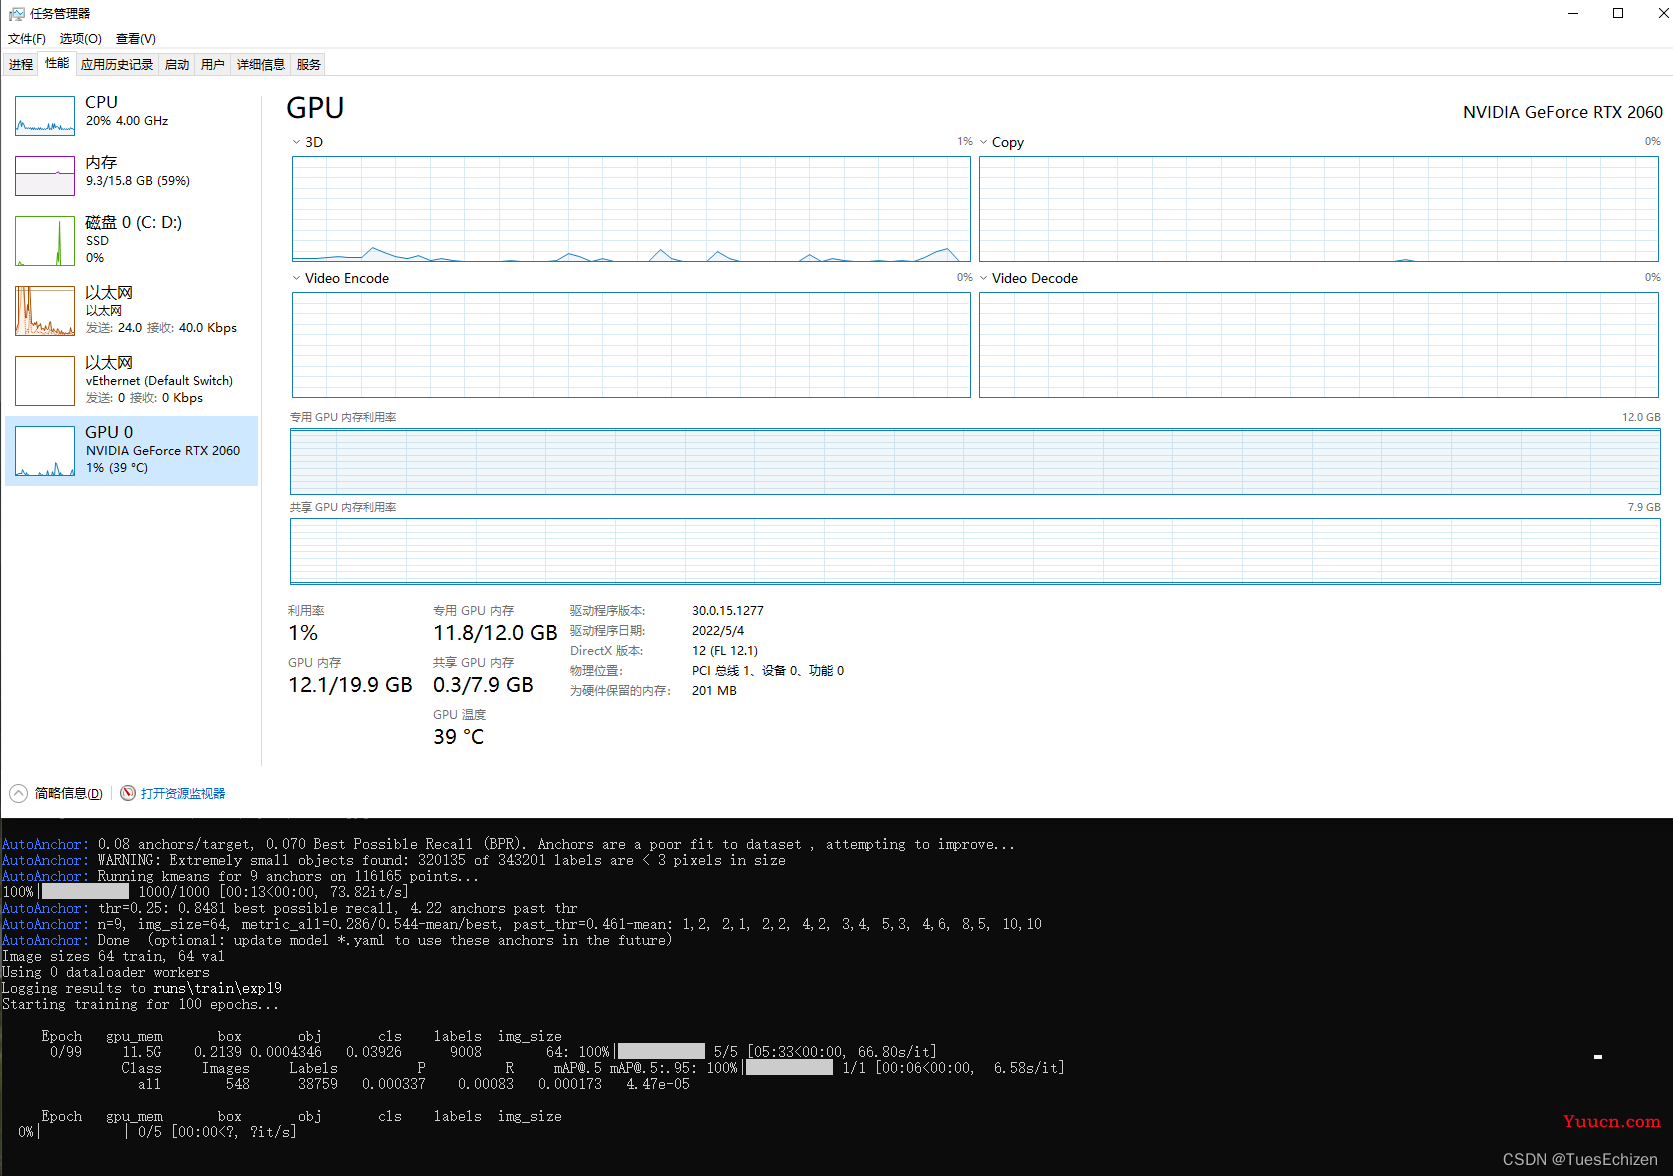1673x1176 pixels.
Task: Click the GPU memory value 12.1/19.9 GB
Action: pos(350,685)
